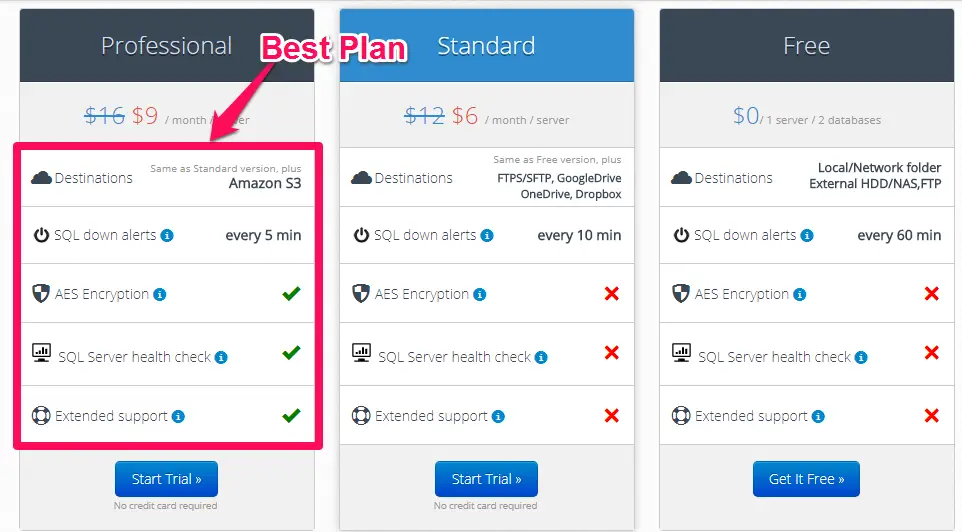This screenshot has width=962, height=532.
Task: Click info icon beside Professional Extended support
Action: pyautogui.click(x=178, y=417)
